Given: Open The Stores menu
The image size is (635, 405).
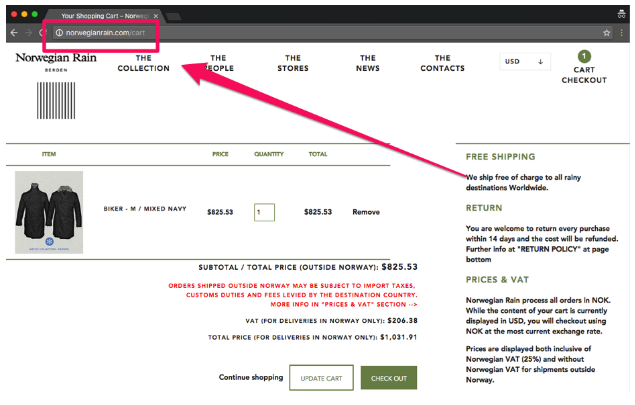Looking at the screenshot, I should pos(293,63).
